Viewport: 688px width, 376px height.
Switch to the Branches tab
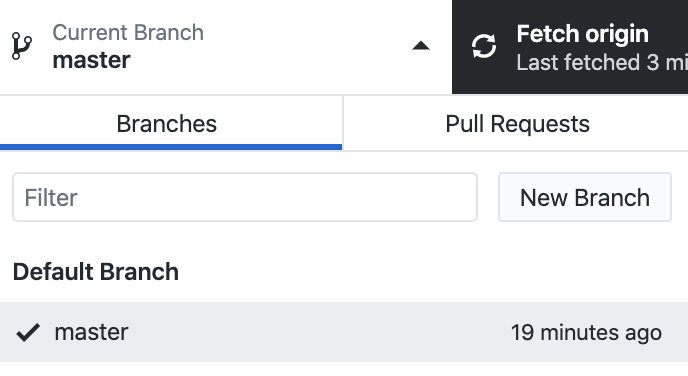pyautogui.click(x=171, y=123)
